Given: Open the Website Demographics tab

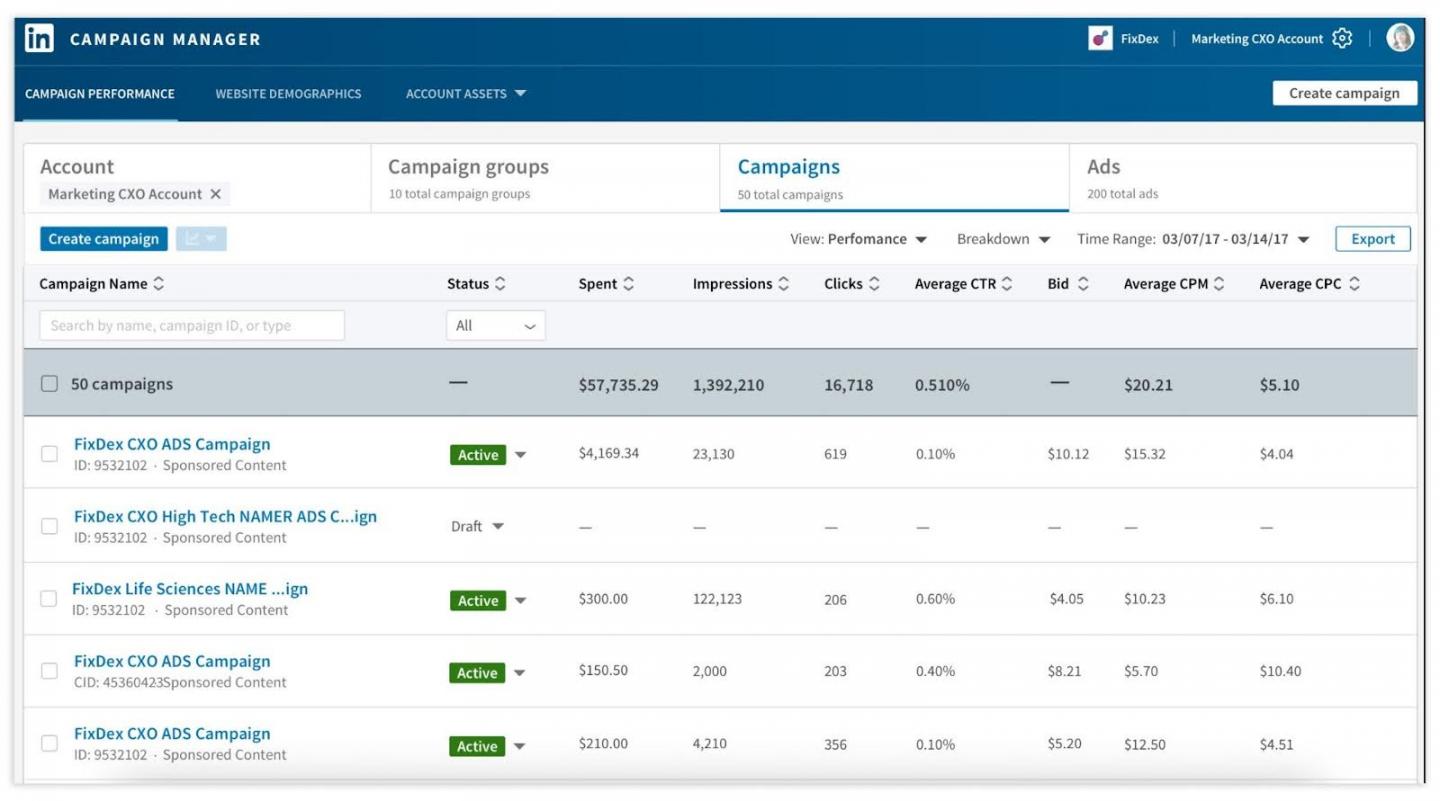Looking at the screenshot, I should pos(288,94).
